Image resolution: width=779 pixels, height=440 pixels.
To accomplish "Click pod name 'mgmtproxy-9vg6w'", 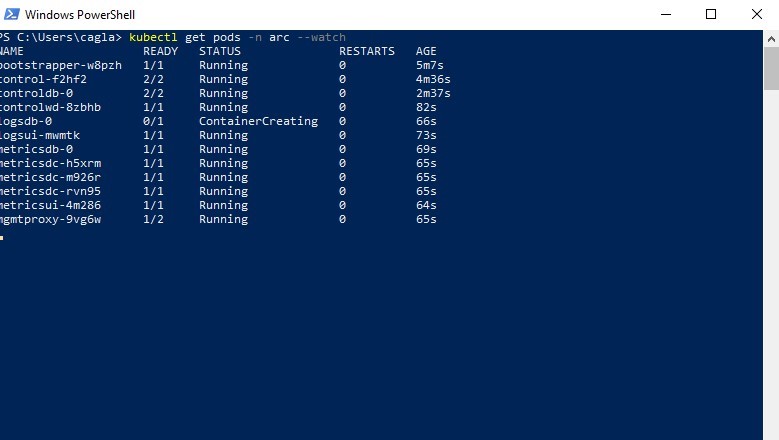I will click(50, 220).
